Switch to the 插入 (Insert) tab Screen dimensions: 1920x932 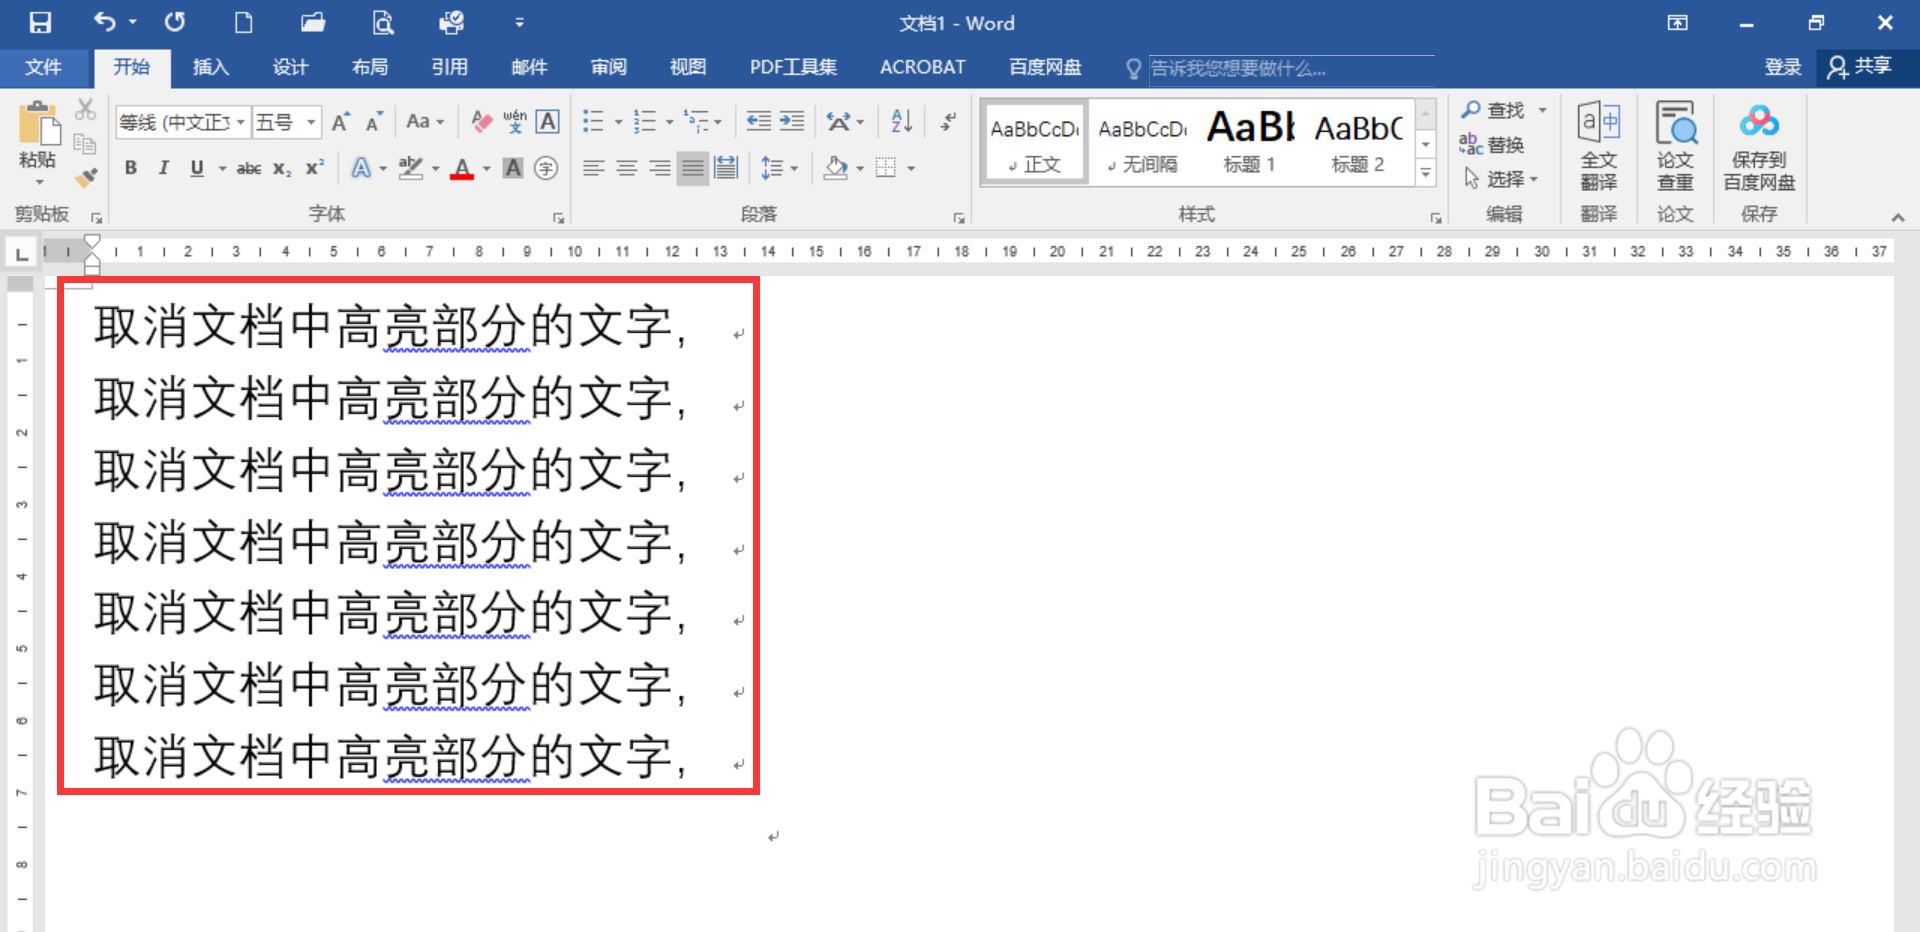[211, 67]
